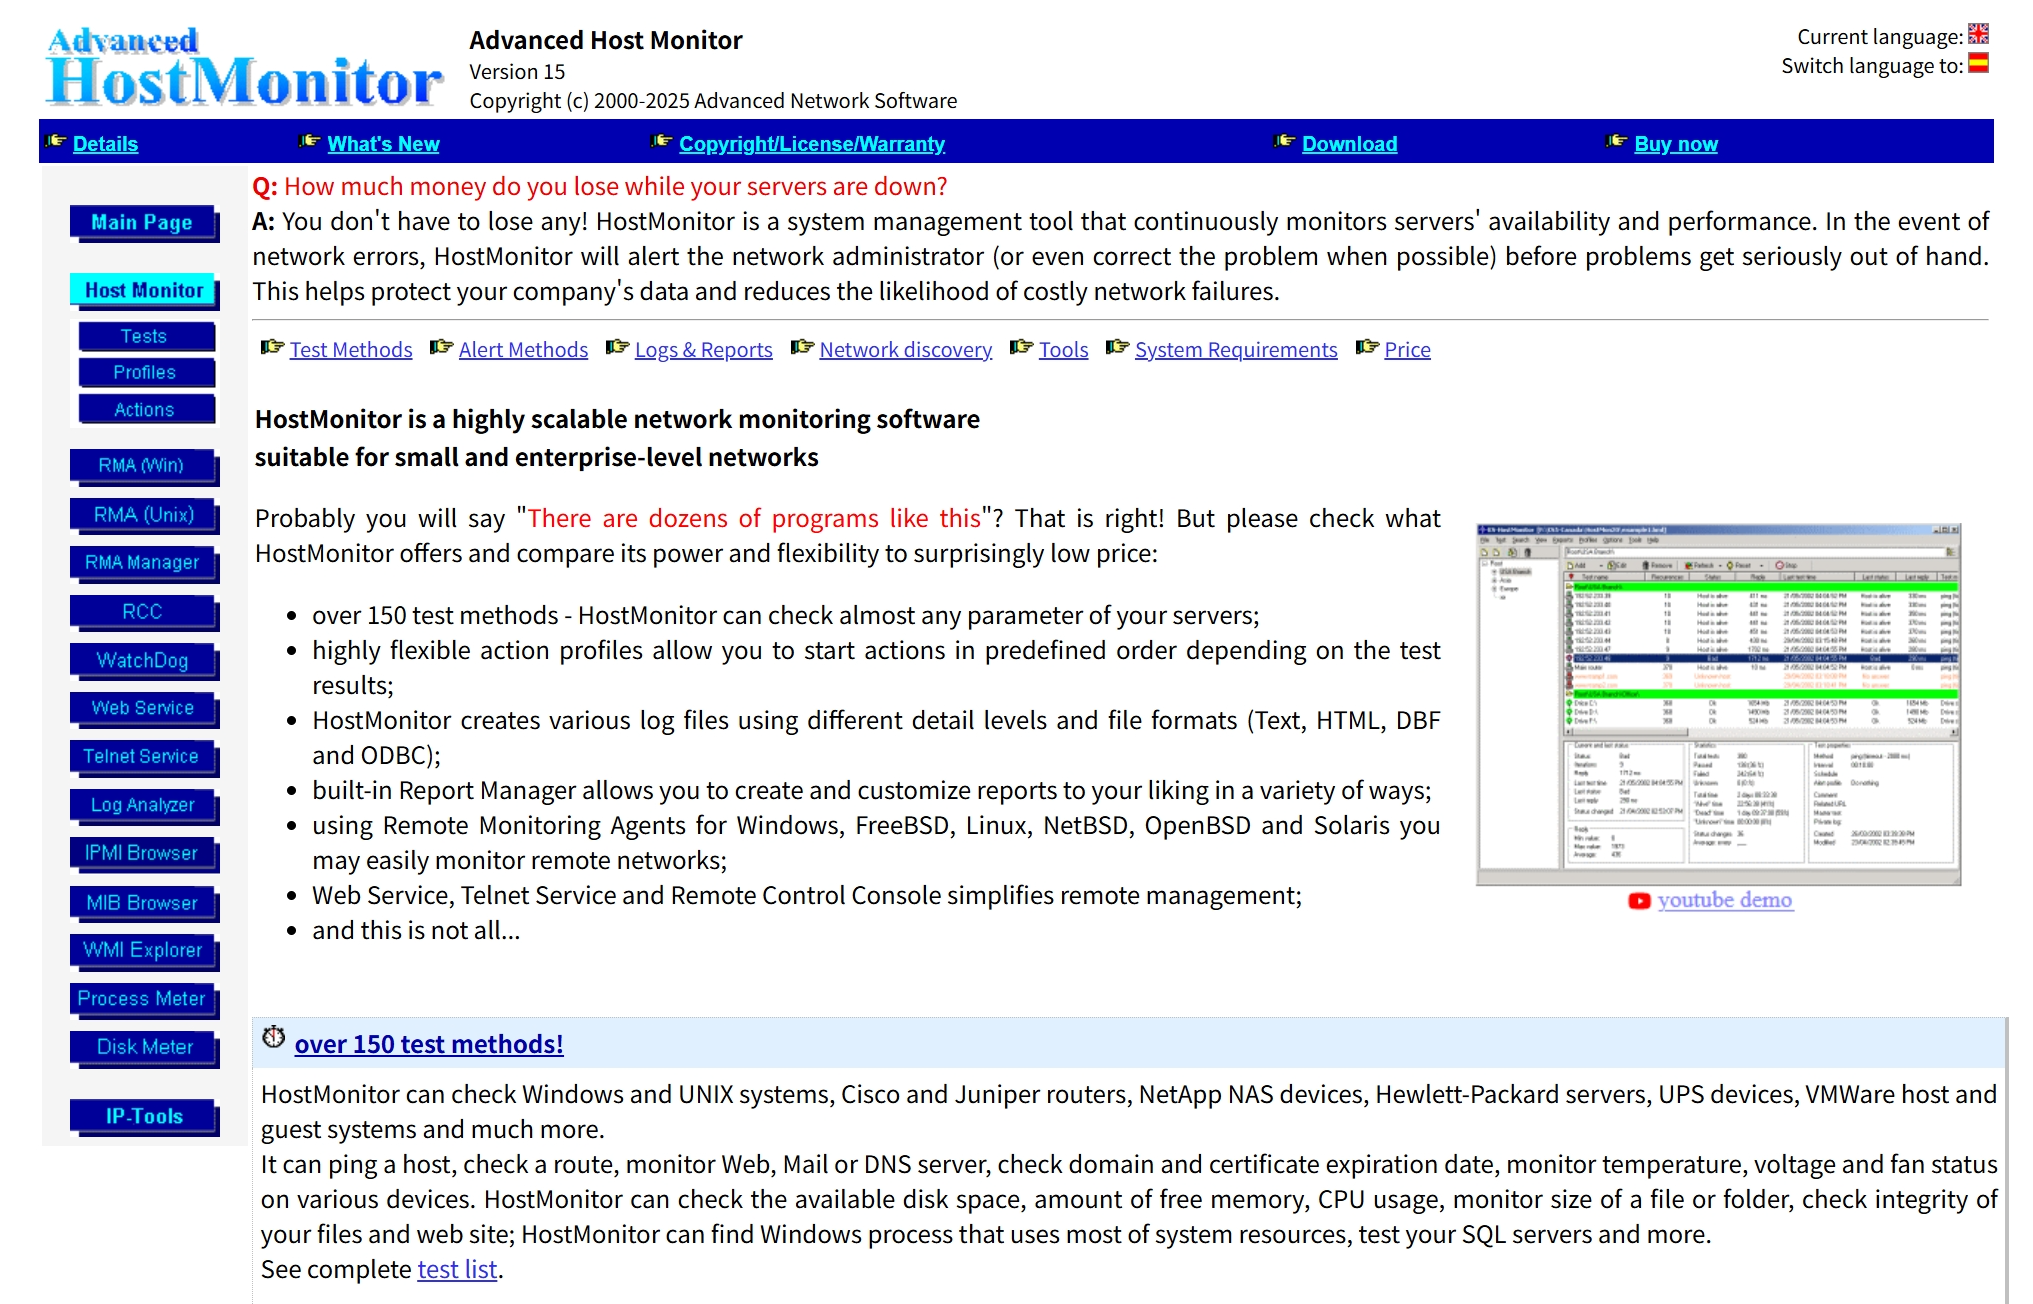Open Log Analyzer sidebar button
The image size is (2033, 1304).
coord(144,806)
